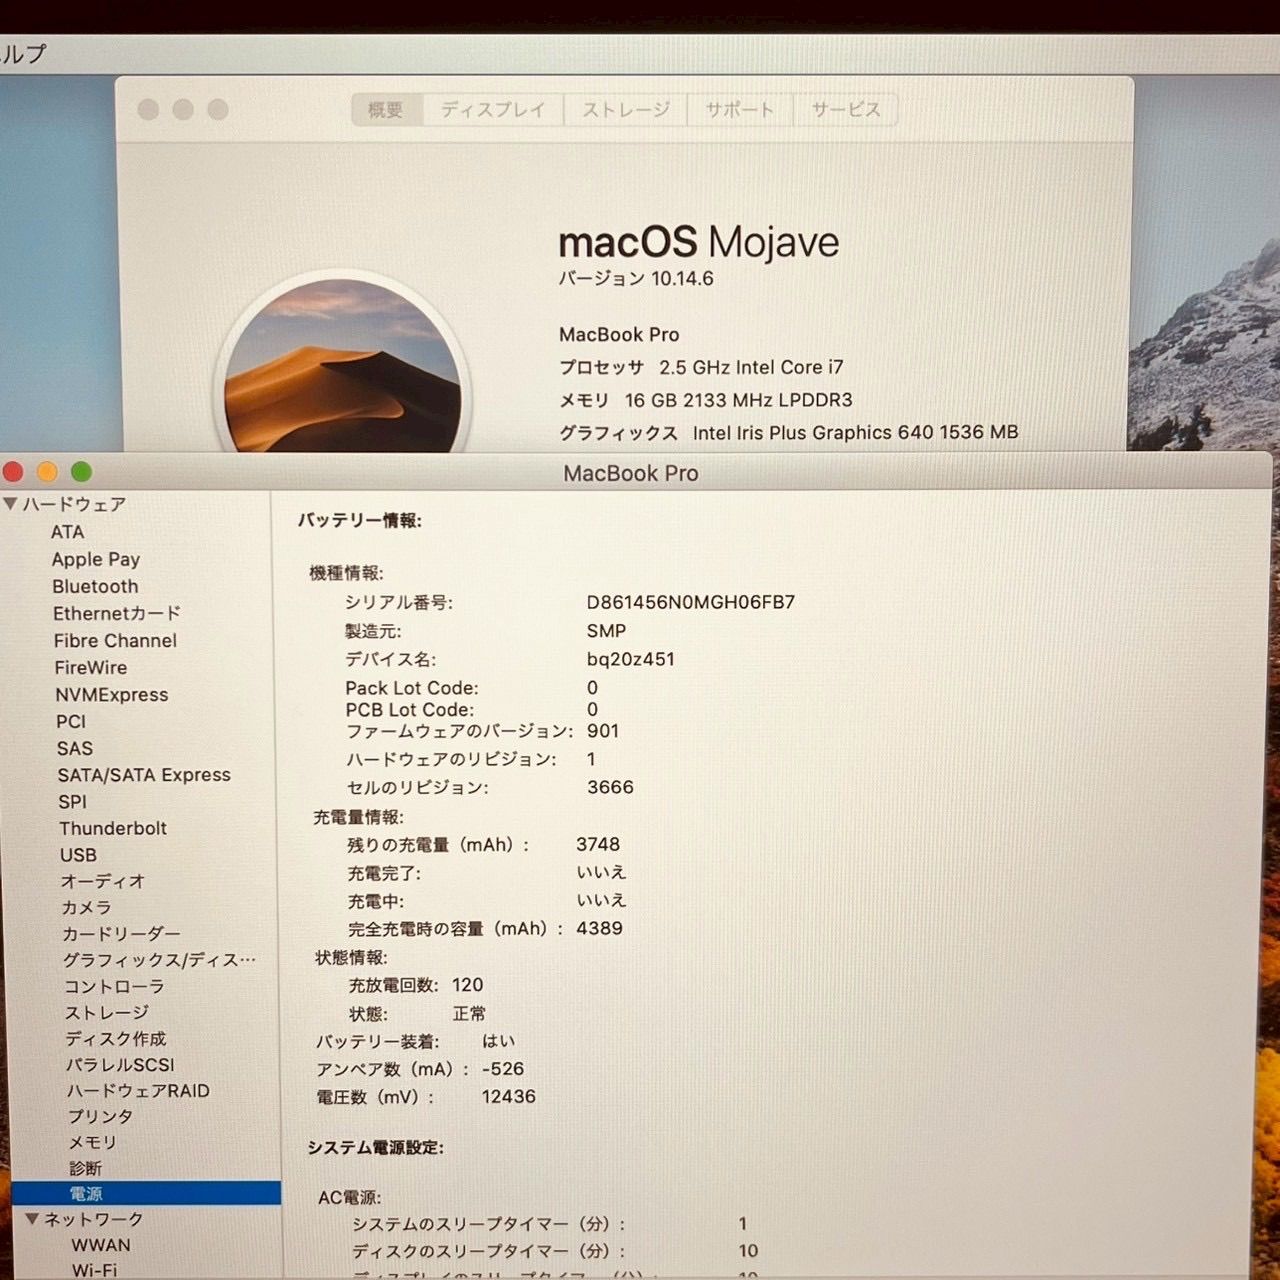Open the サポート tab
The image size is (1280, 1280).
(x=739, y=109)
